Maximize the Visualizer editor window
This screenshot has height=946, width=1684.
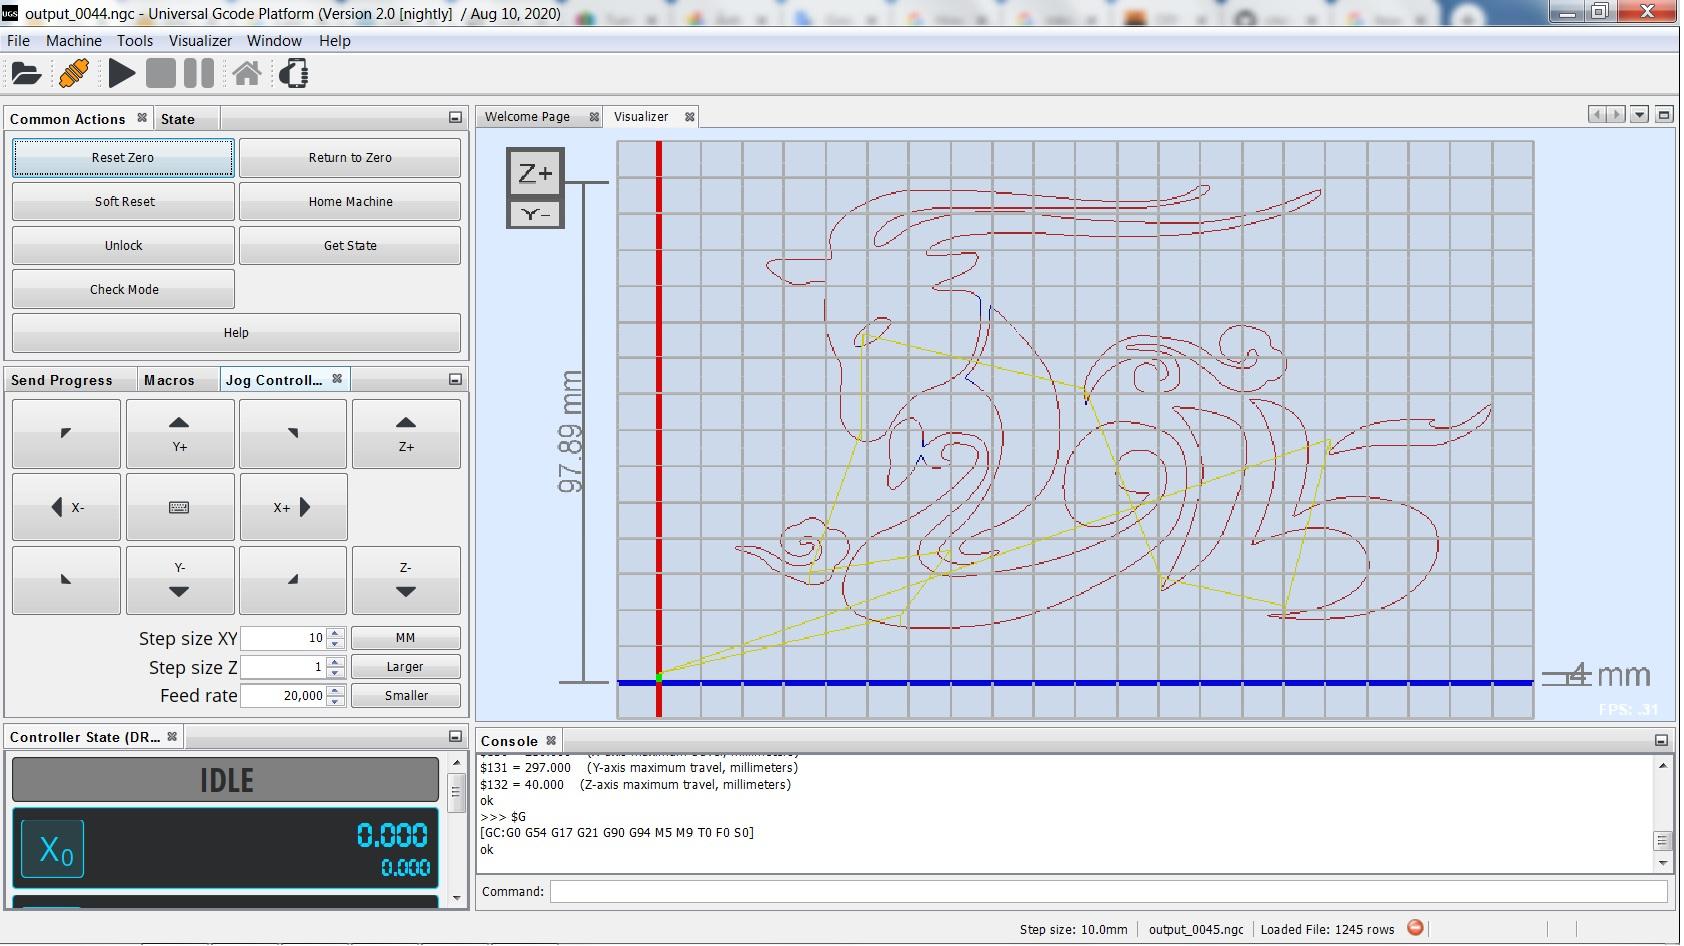point(1664,115)
